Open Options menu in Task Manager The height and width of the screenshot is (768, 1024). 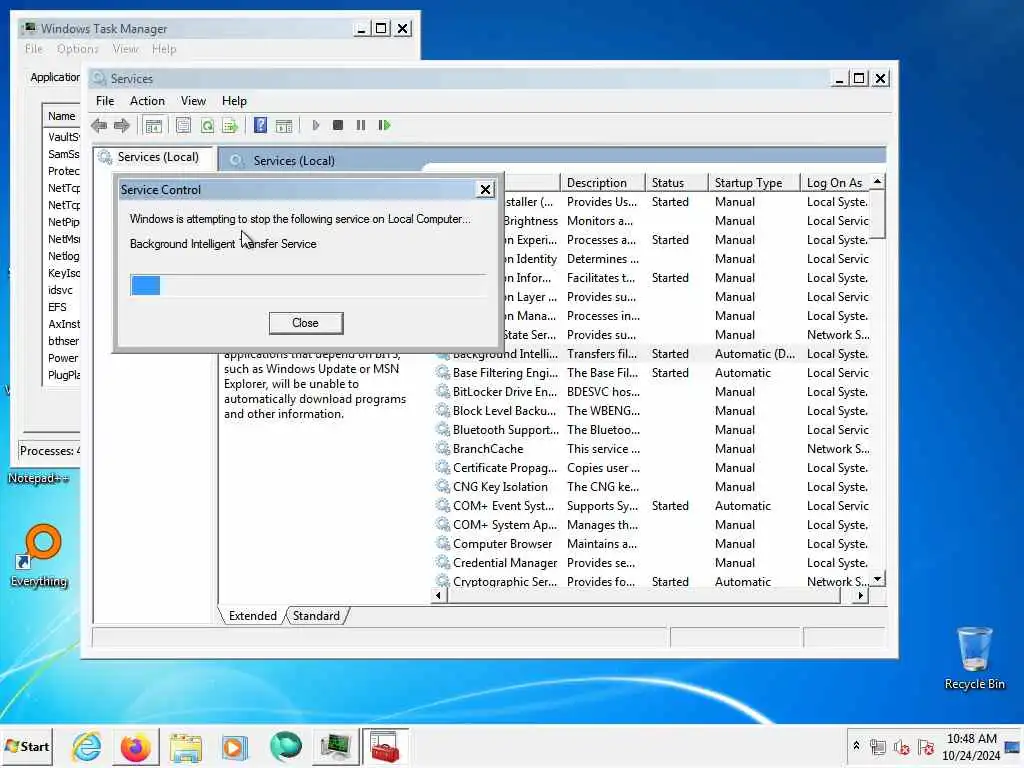coord(77,49)
